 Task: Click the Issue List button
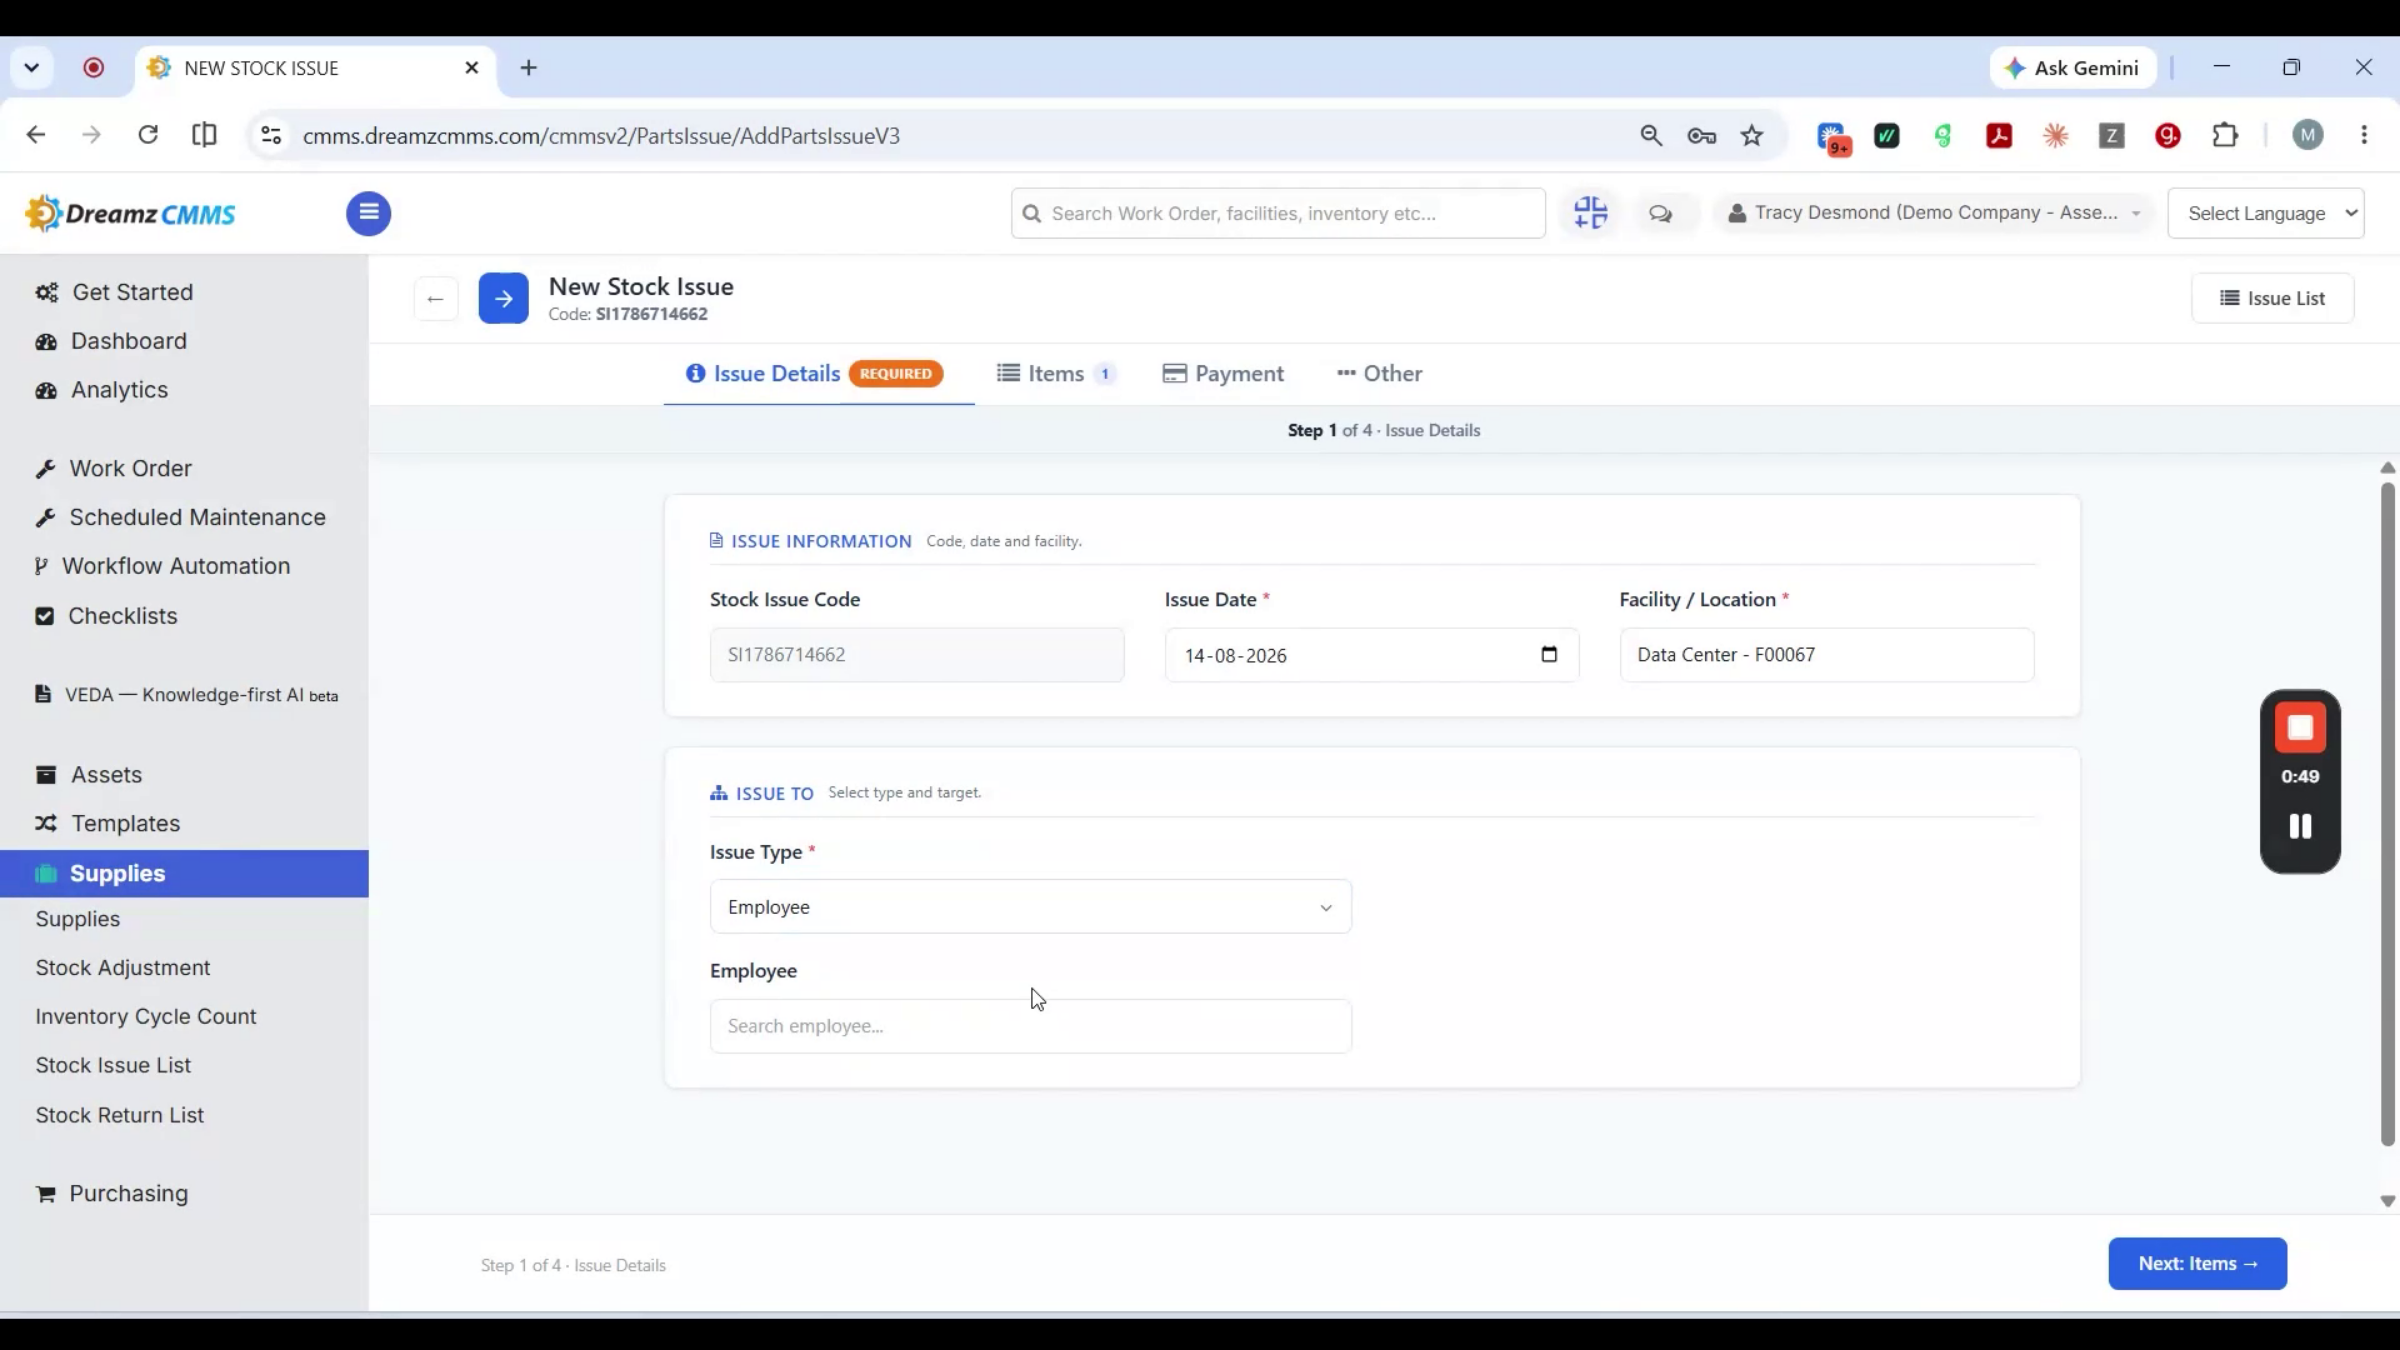(x=2272, y=298)
